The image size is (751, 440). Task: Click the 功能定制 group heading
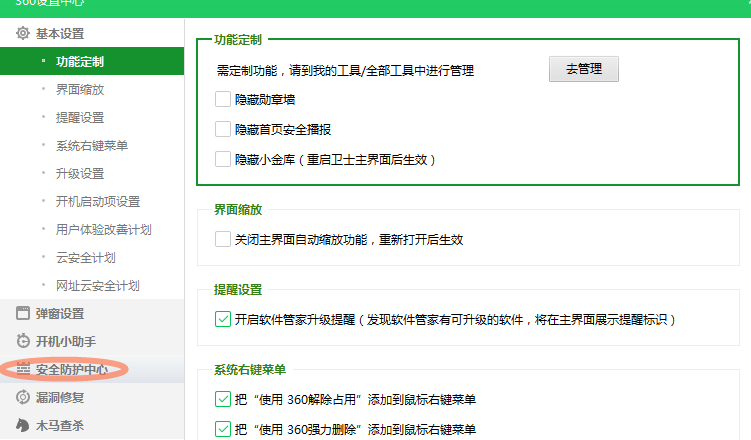point(238,40)
